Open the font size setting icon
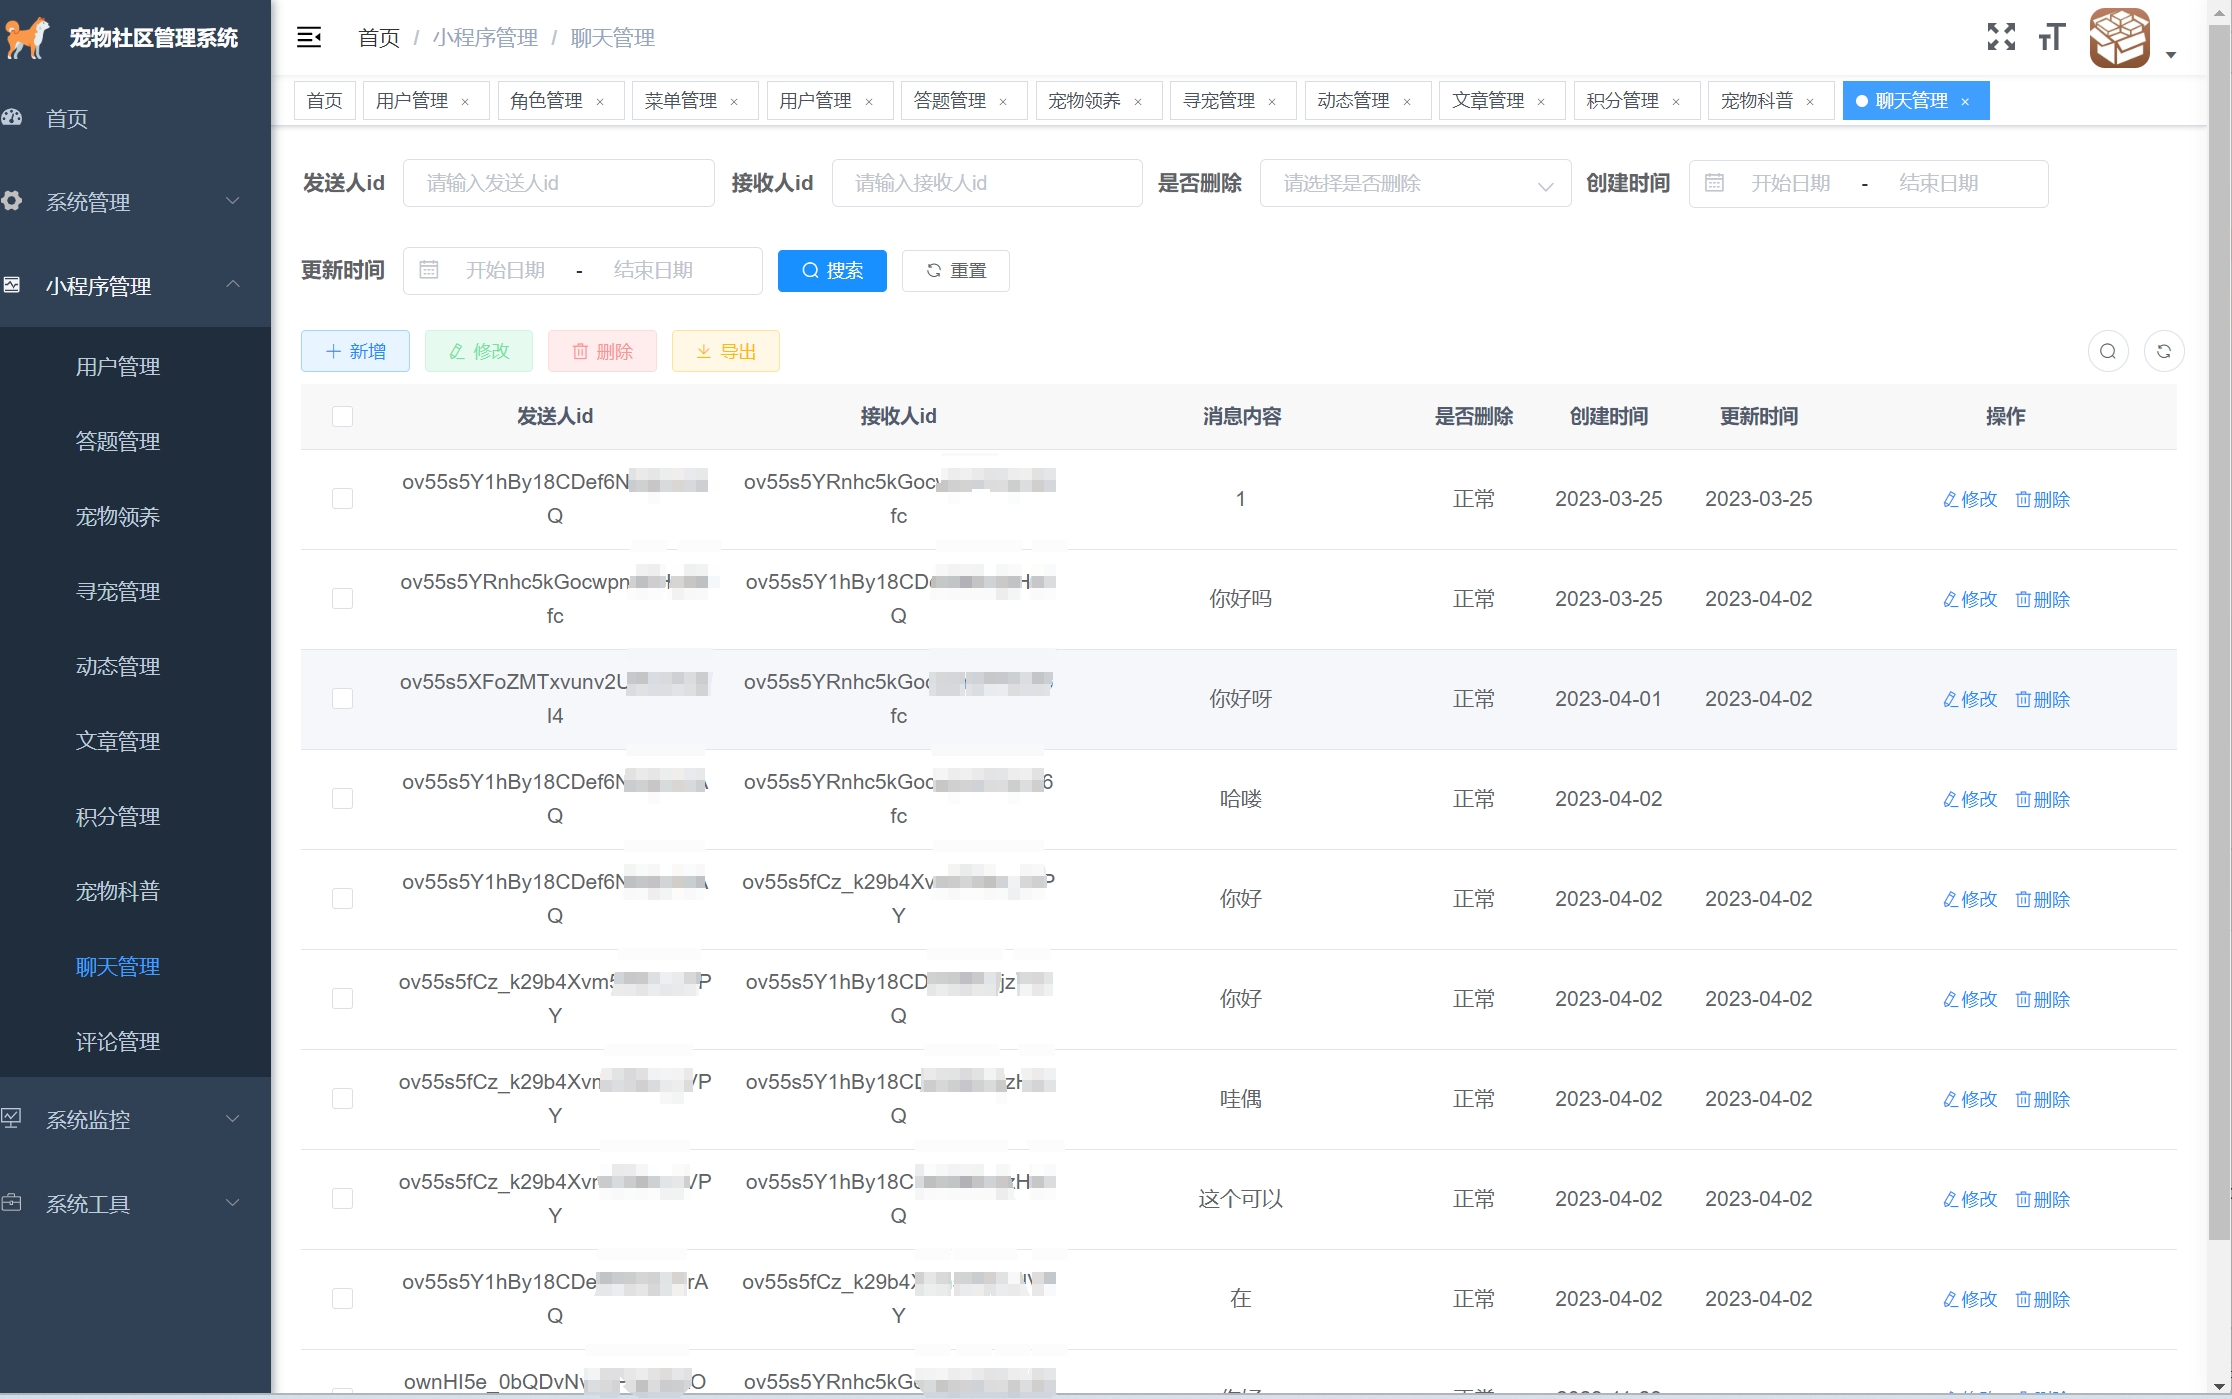Viewport: 2232px width, 1399px height. pyautogui.click(x=2051, y=38)
